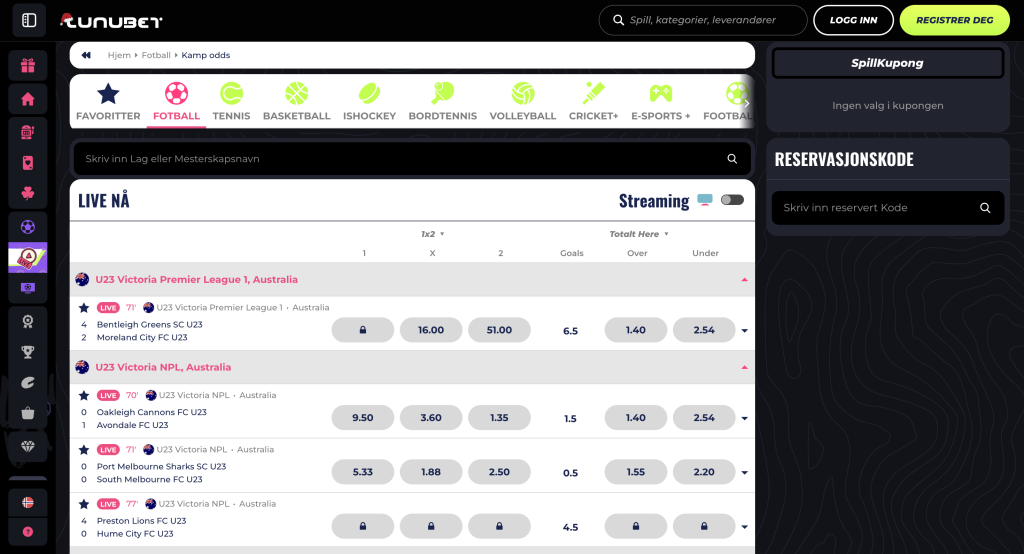Collapse U23 Victoria NPL section
The image size is (1024, 554).
click(x=744, y=367)
